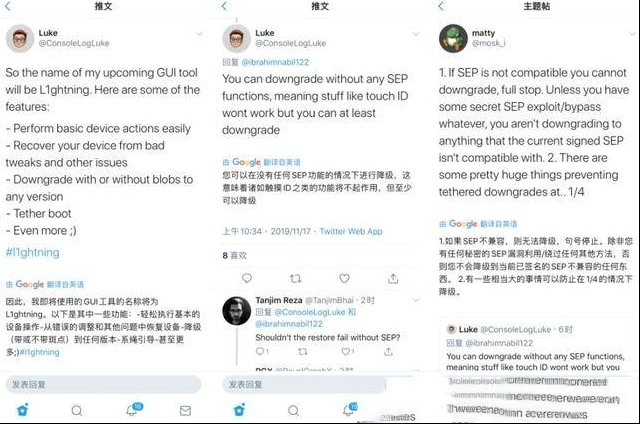The width and height of the screenshot is (640, 424).
Task: Open notifications bell in the left screenshot
Action: 133,409
